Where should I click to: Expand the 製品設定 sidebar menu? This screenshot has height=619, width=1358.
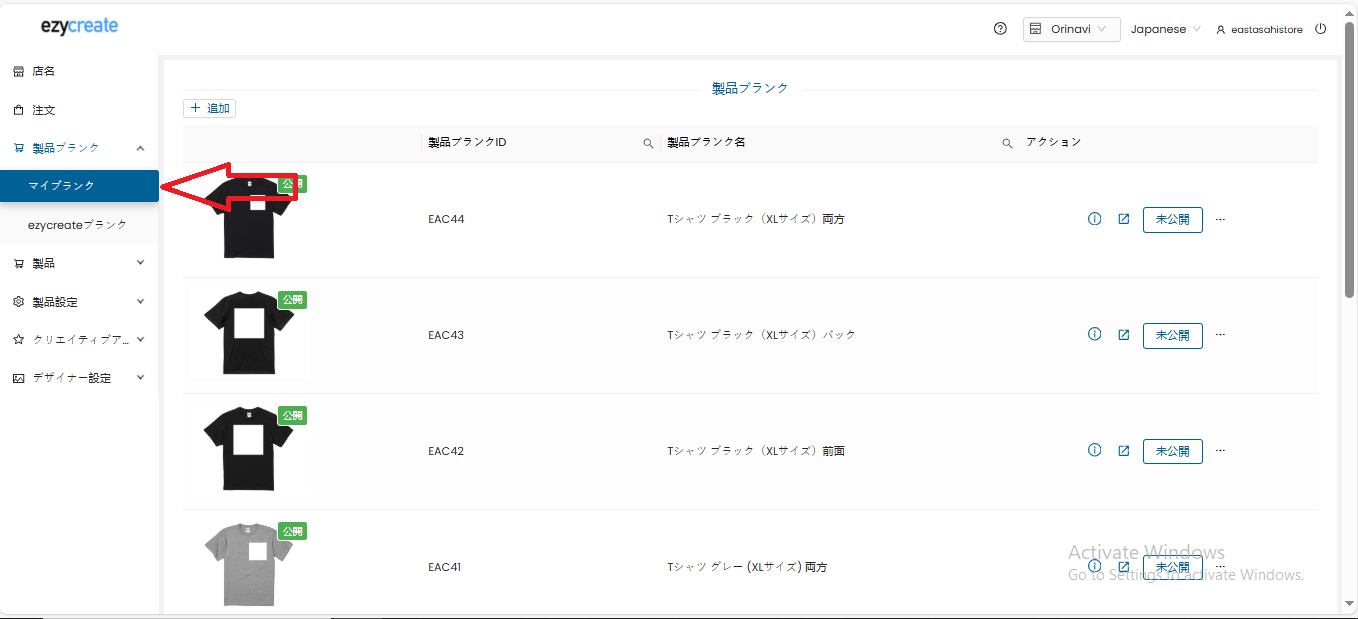(x=79, y=301)
